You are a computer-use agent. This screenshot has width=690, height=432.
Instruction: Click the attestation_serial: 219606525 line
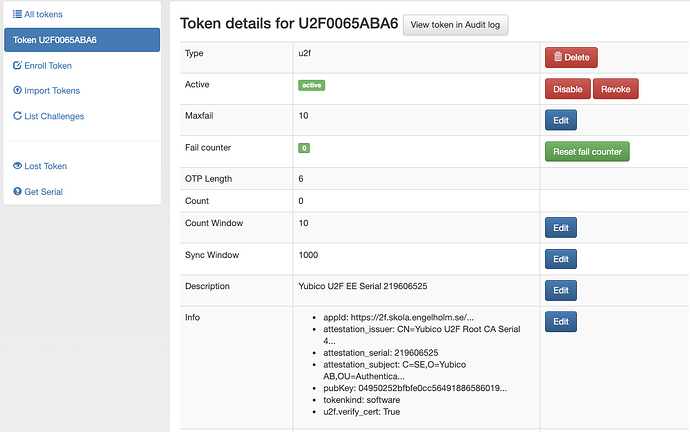(x=380, y=353)
